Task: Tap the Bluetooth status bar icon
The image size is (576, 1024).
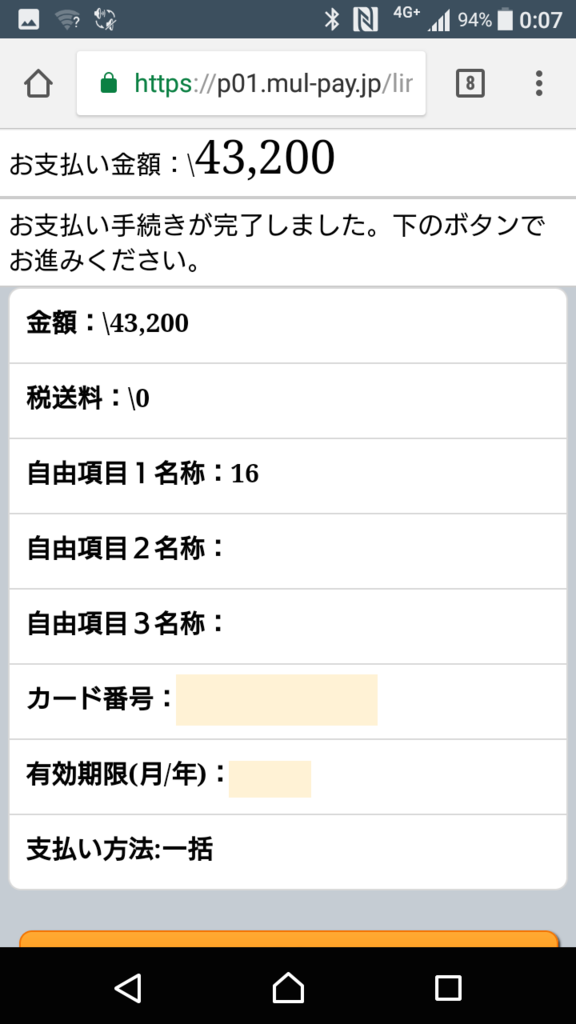Action: tap(332, 20)
